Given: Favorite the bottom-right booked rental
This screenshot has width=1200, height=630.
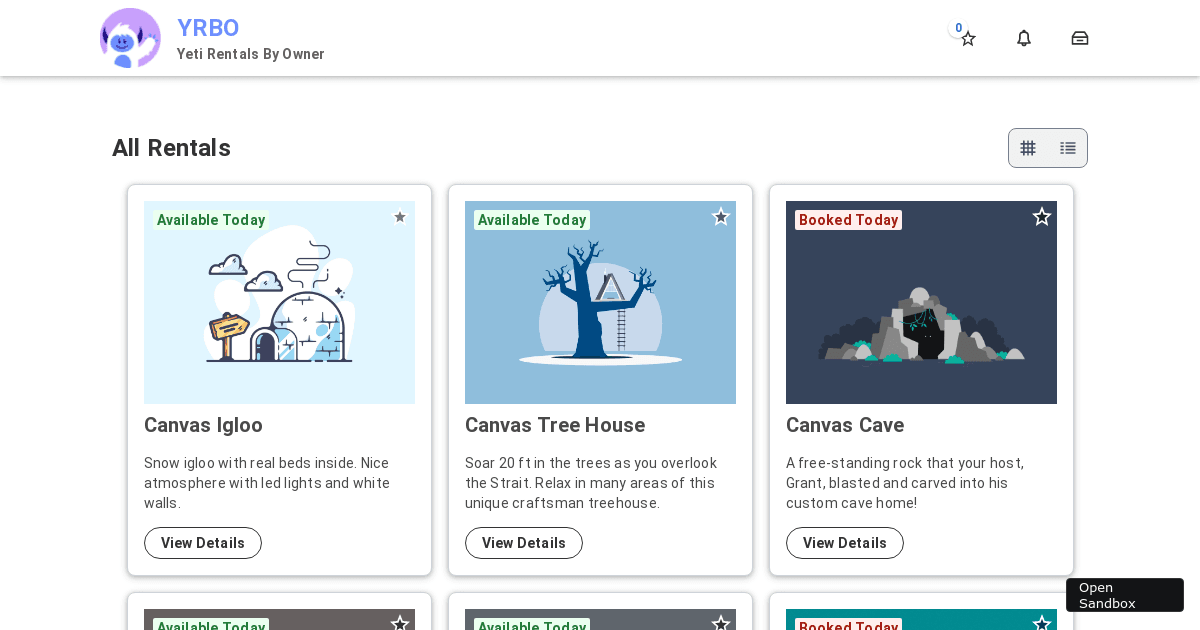Looking at the screenshot, I should [1042, 623].
